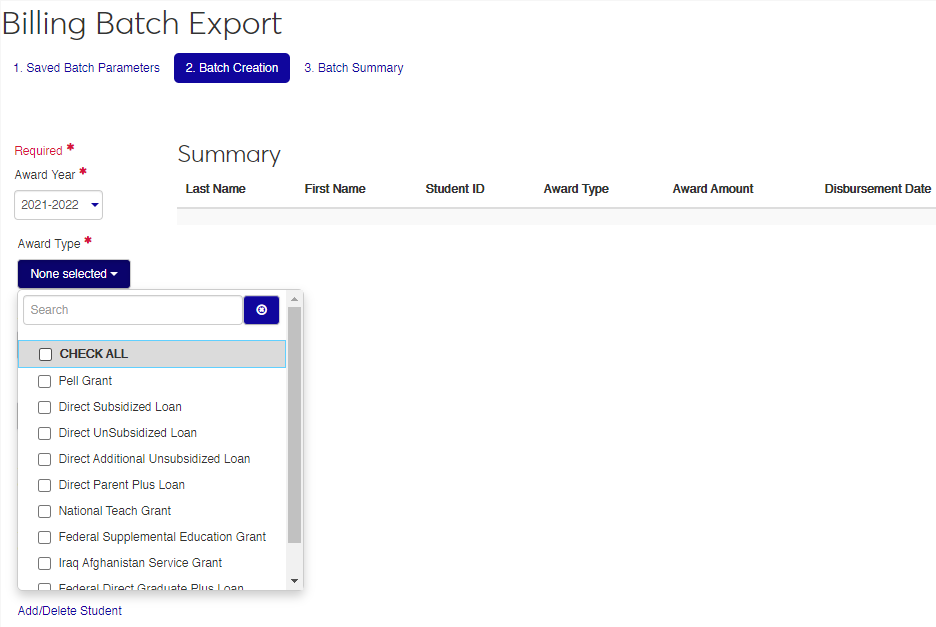
Task: Go to Saved Batch Parameters step
Action: pos(86,68)
